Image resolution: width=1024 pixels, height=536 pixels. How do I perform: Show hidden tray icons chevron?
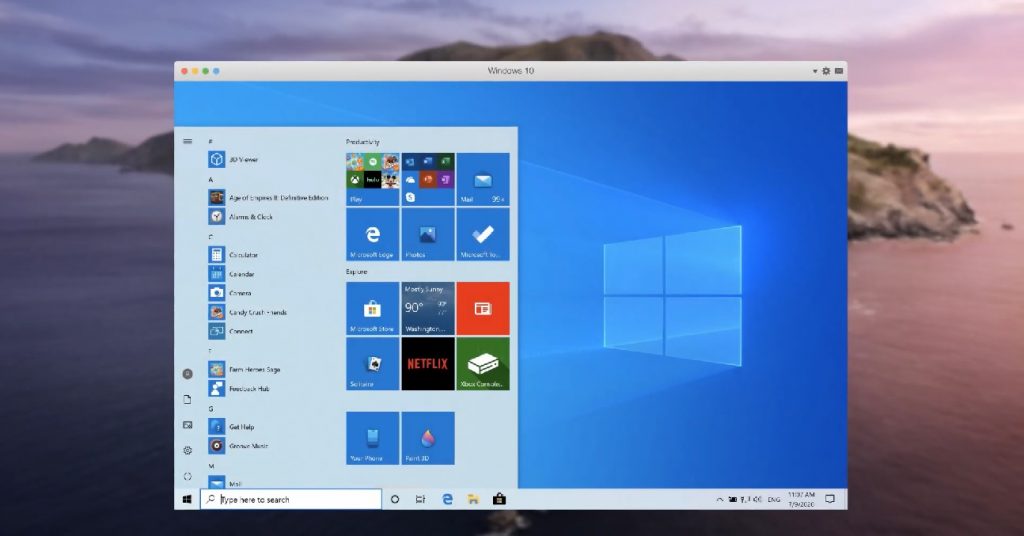click(720, 499)
